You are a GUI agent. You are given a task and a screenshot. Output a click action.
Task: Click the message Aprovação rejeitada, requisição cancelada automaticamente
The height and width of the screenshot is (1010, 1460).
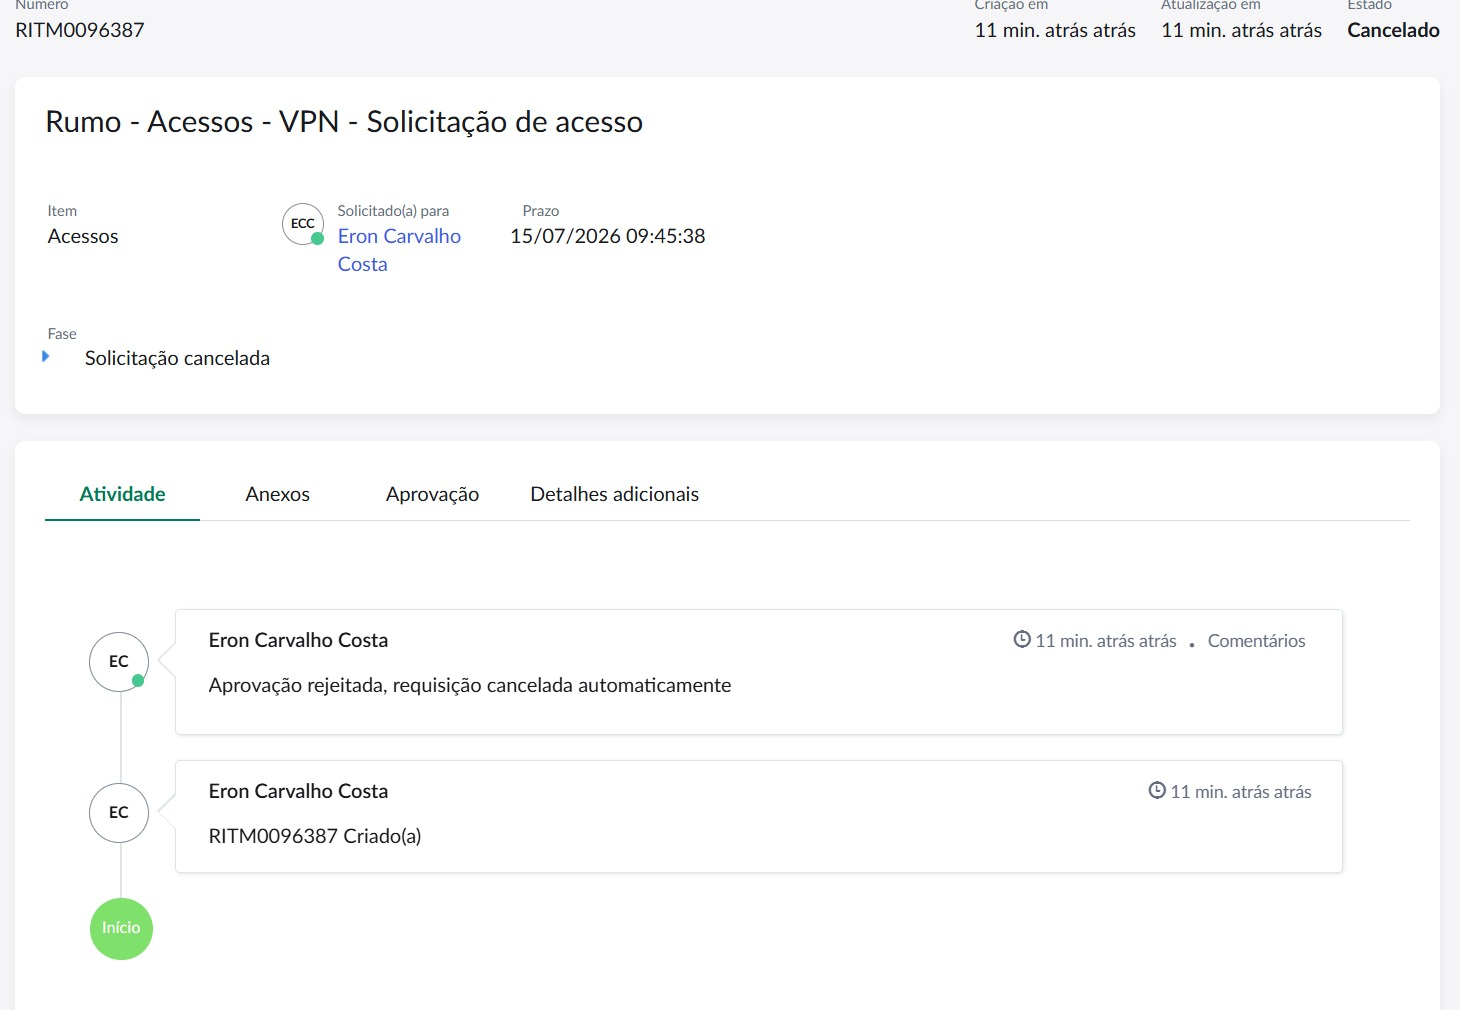(x=470, y=685)
